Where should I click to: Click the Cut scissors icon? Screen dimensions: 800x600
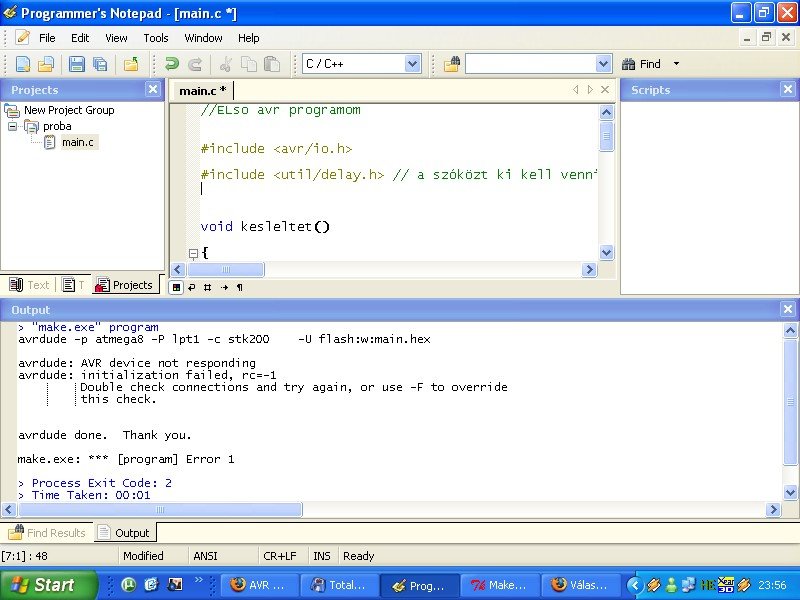[x=226, y=64]
